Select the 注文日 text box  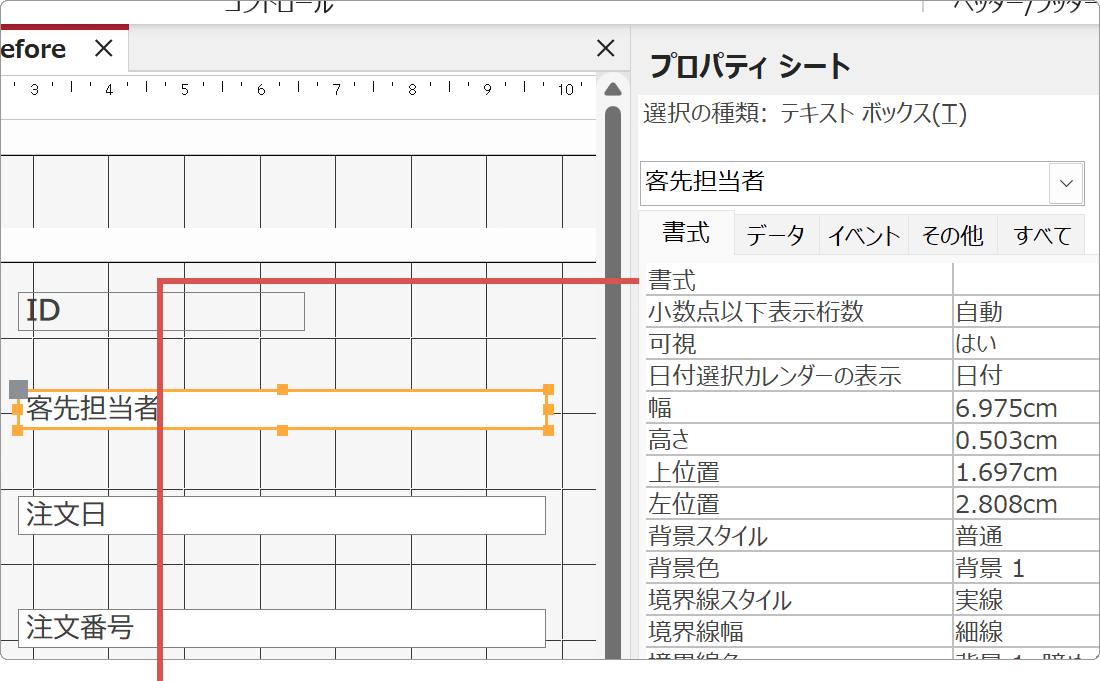(x=280, y=515)
